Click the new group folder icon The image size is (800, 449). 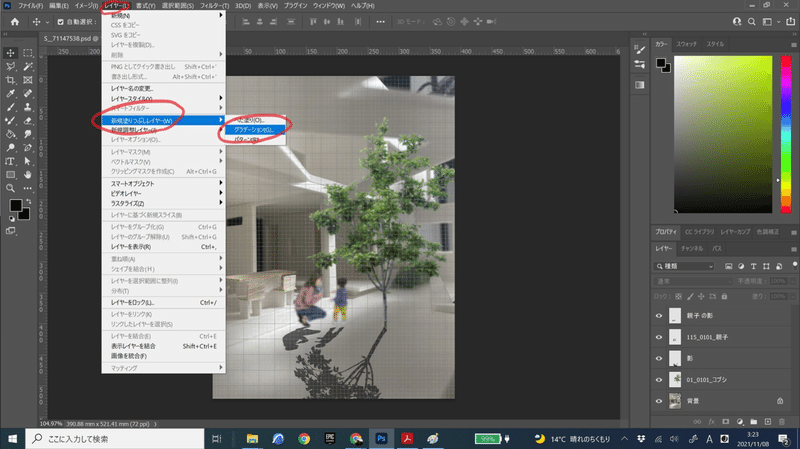(754, 421)
